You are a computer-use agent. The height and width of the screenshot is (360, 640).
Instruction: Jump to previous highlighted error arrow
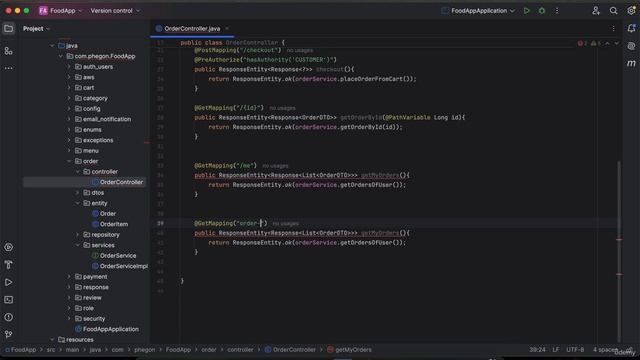(x=607, y=43)
